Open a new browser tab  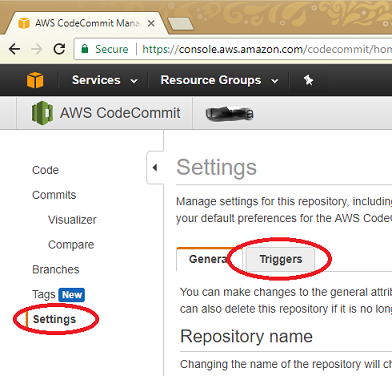click(x=180, y=24)
